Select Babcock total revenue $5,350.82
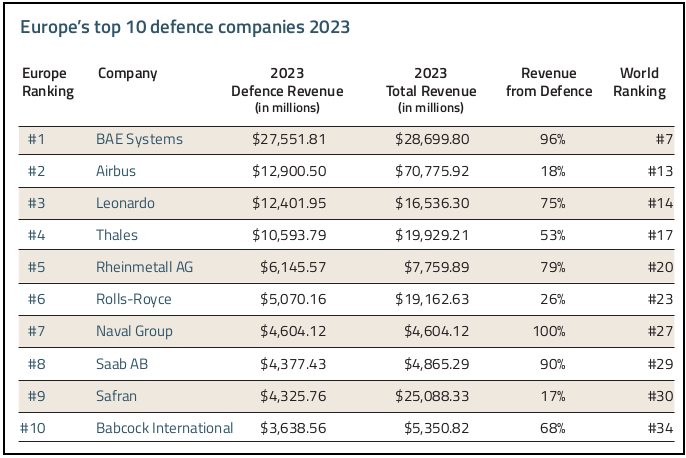The height and width of the screenshot is (458, 686). [437, 428]
